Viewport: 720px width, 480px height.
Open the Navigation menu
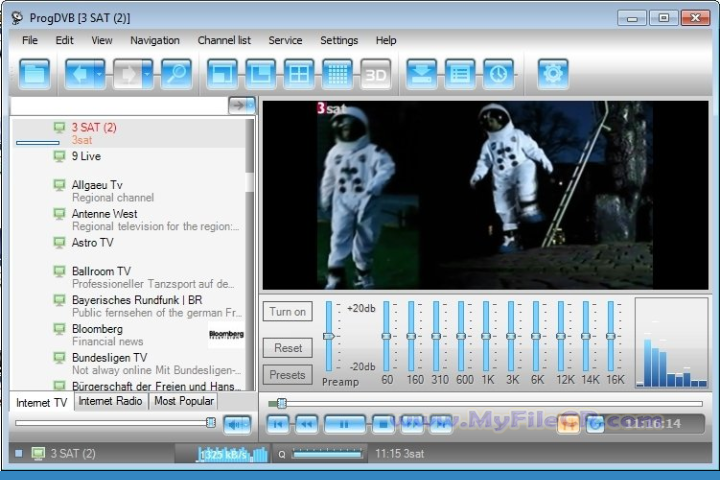click(155, 40)
